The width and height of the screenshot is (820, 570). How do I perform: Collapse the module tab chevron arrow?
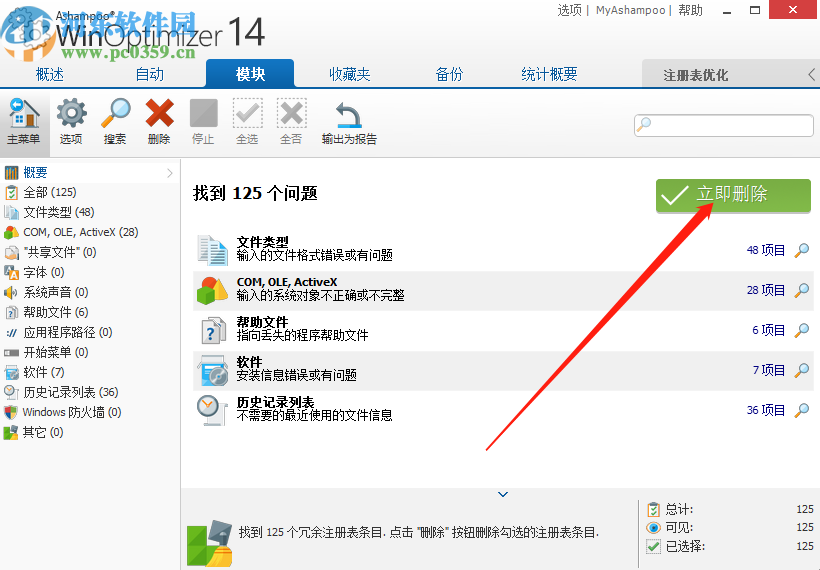coord(811,75)
